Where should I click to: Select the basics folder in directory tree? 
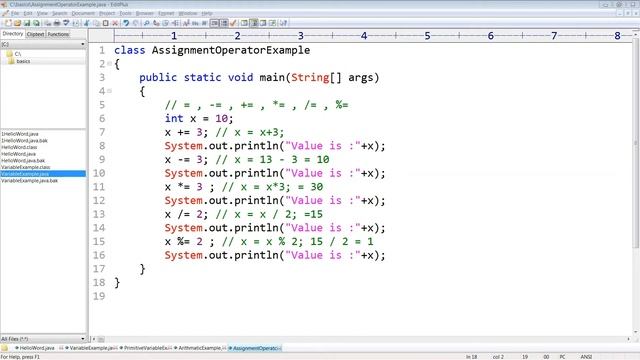(19, 61)
